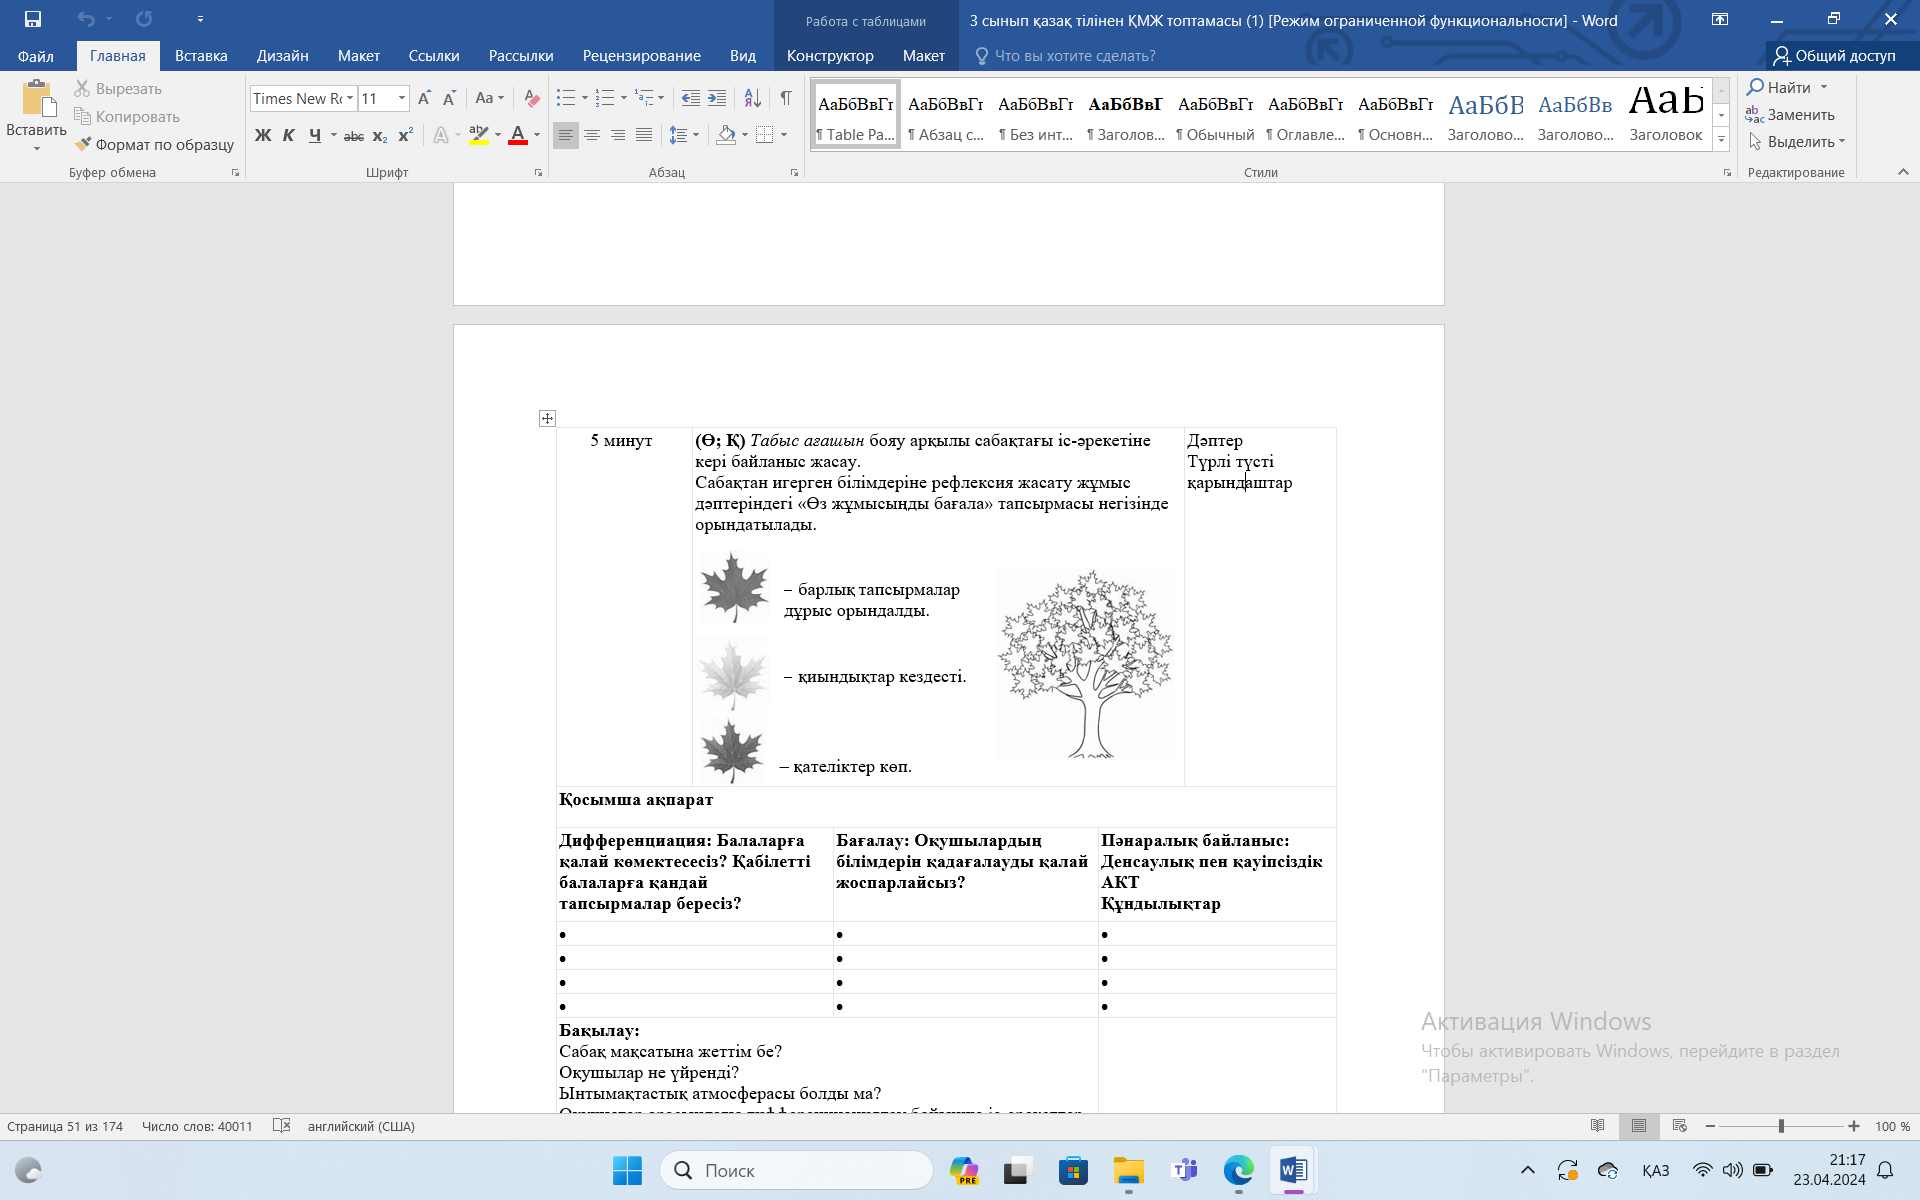The height and width of the screenshot is (1200, 1920).
Task: Toggle the show paragraph marks button
Action: tap(786, 98)
